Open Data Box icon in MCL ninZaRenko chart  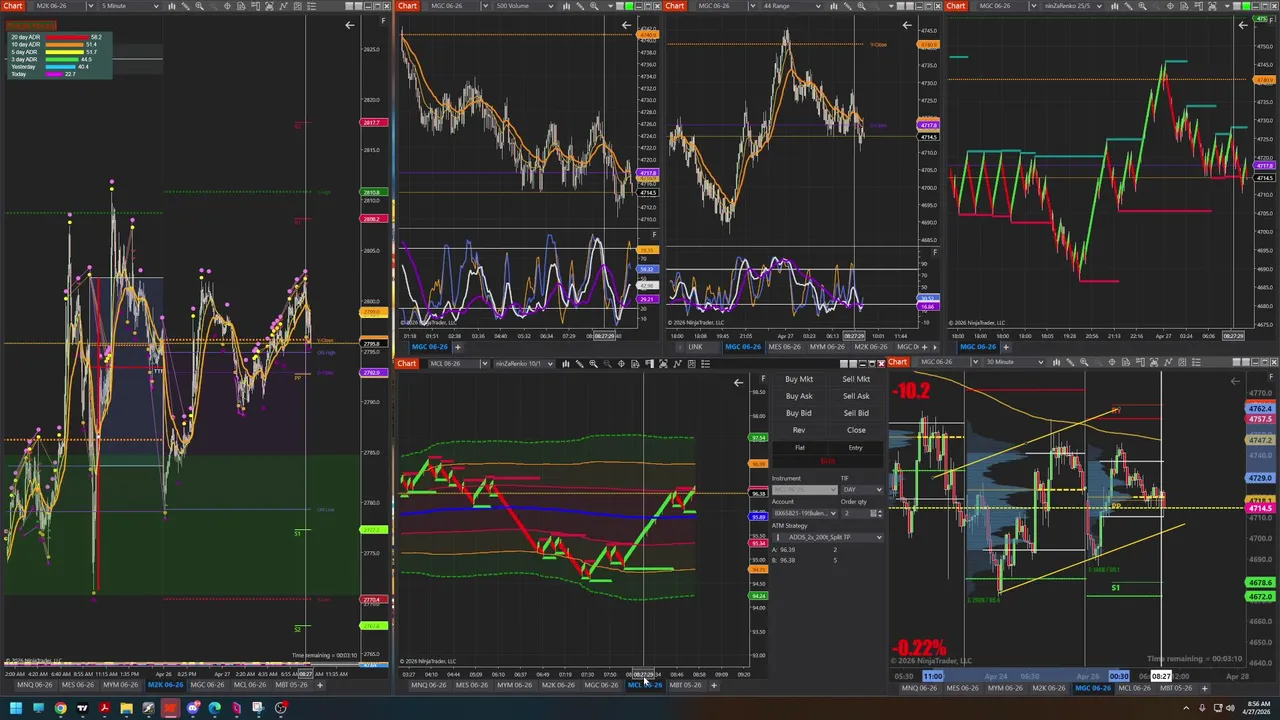[635, 363]
